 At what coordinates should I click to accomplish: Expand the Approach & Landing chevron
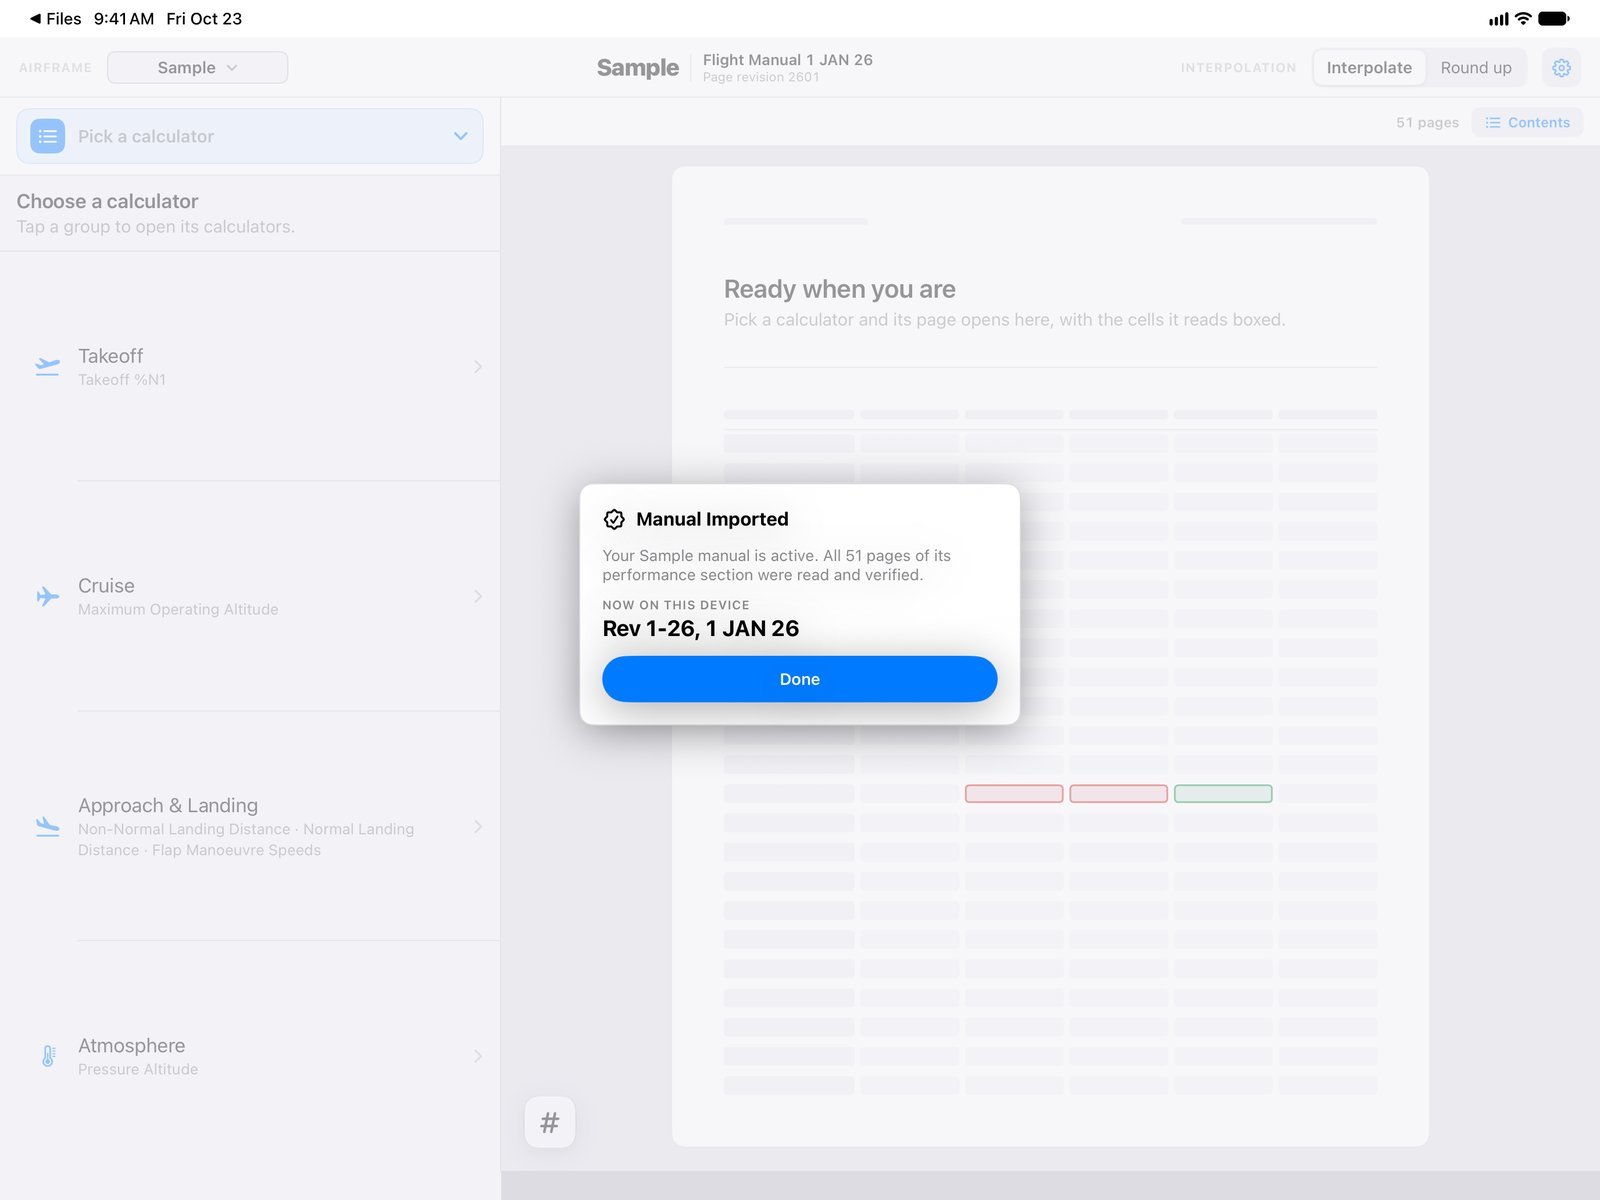(x=478, y=827)
